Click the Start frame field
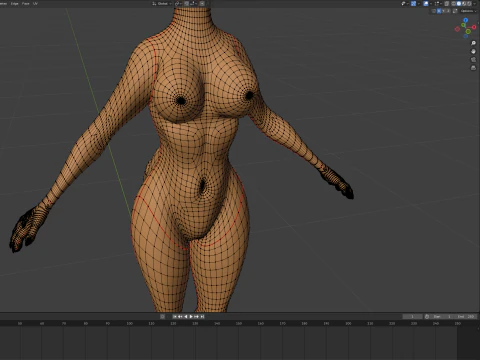480x360 pixels. (x=442, y=316)
